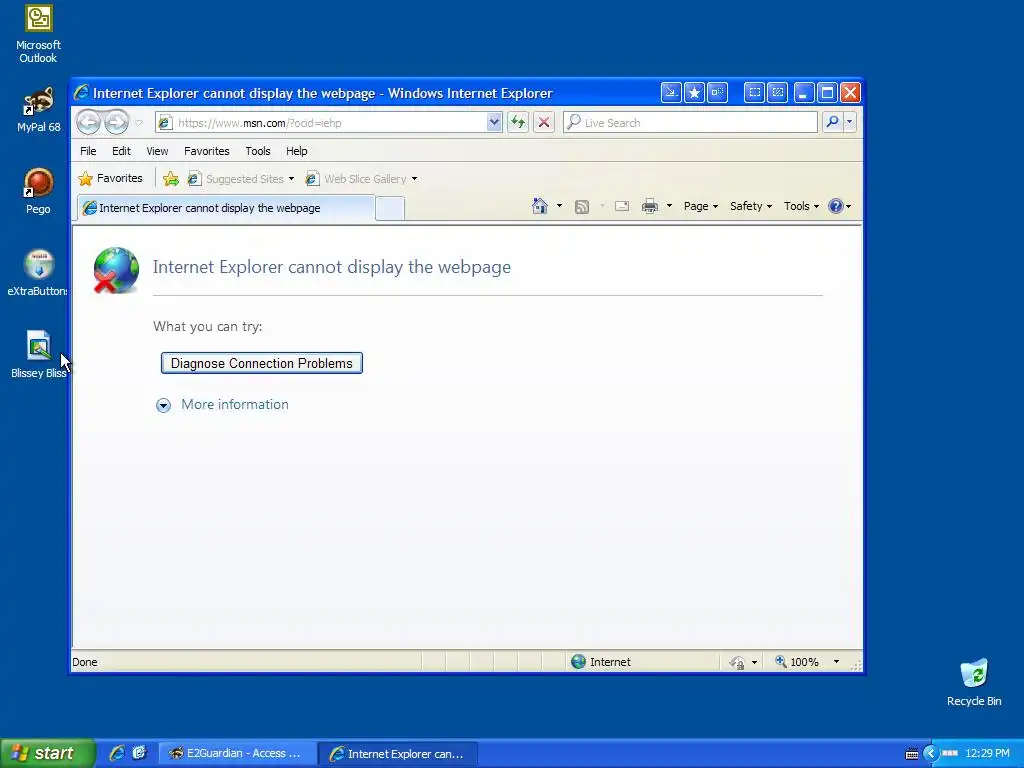Click the red X Stop loading icon
1024x768 pixels.
coord(543,122)
